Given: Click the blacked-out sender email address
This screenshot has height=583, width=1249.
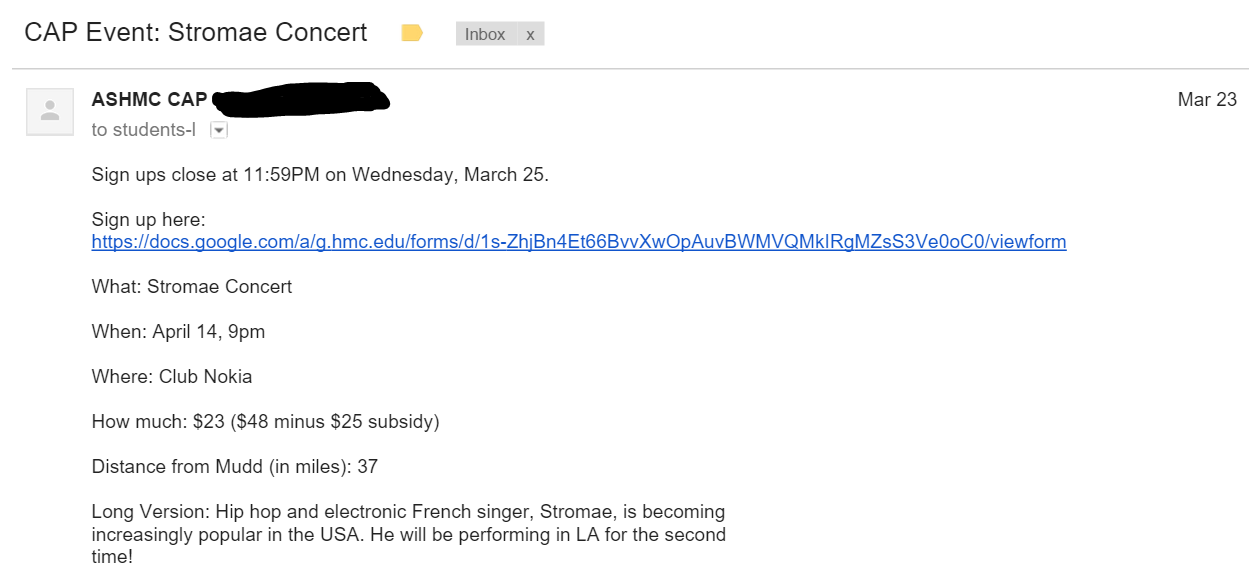Looking at the screenshot, I should 301,98.
